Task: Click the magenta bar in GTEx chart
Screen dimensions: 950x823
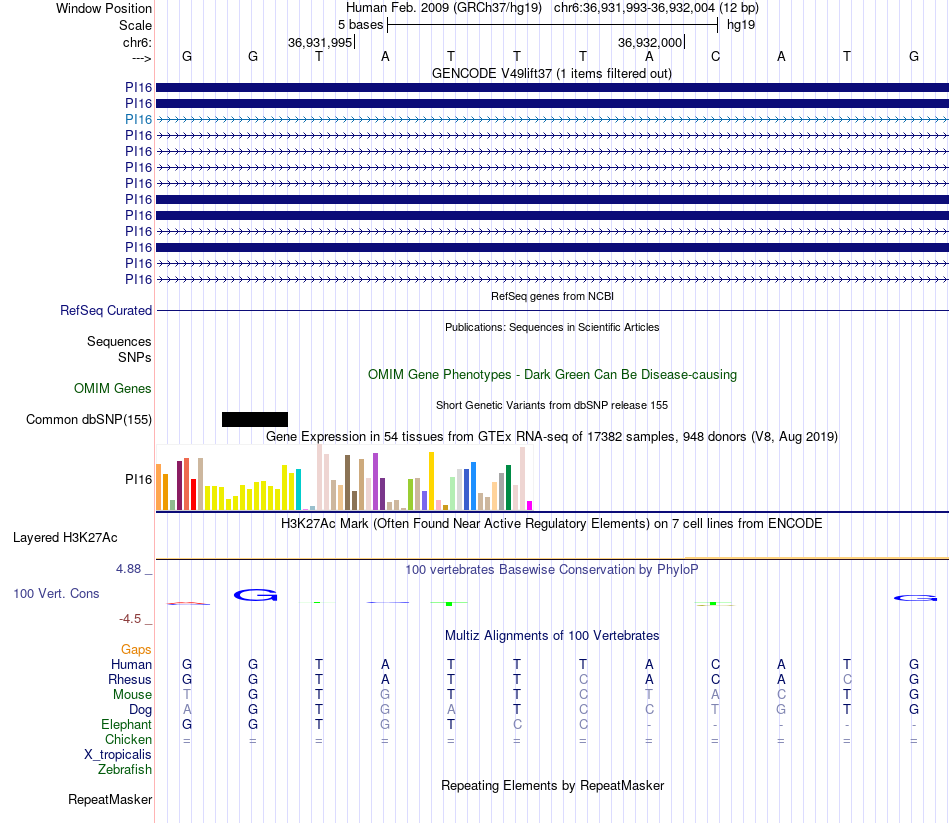Action: (x=530, y=505)
